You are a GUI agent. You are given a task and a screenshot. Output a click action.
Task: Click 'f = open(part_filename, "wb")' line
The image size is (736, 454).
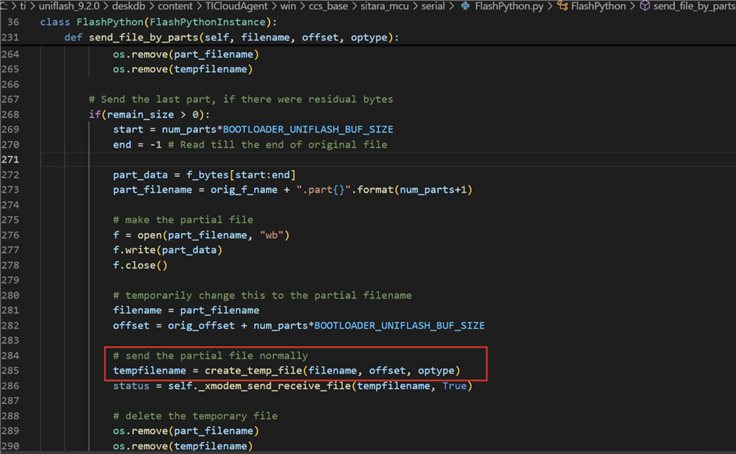point(201,235)
